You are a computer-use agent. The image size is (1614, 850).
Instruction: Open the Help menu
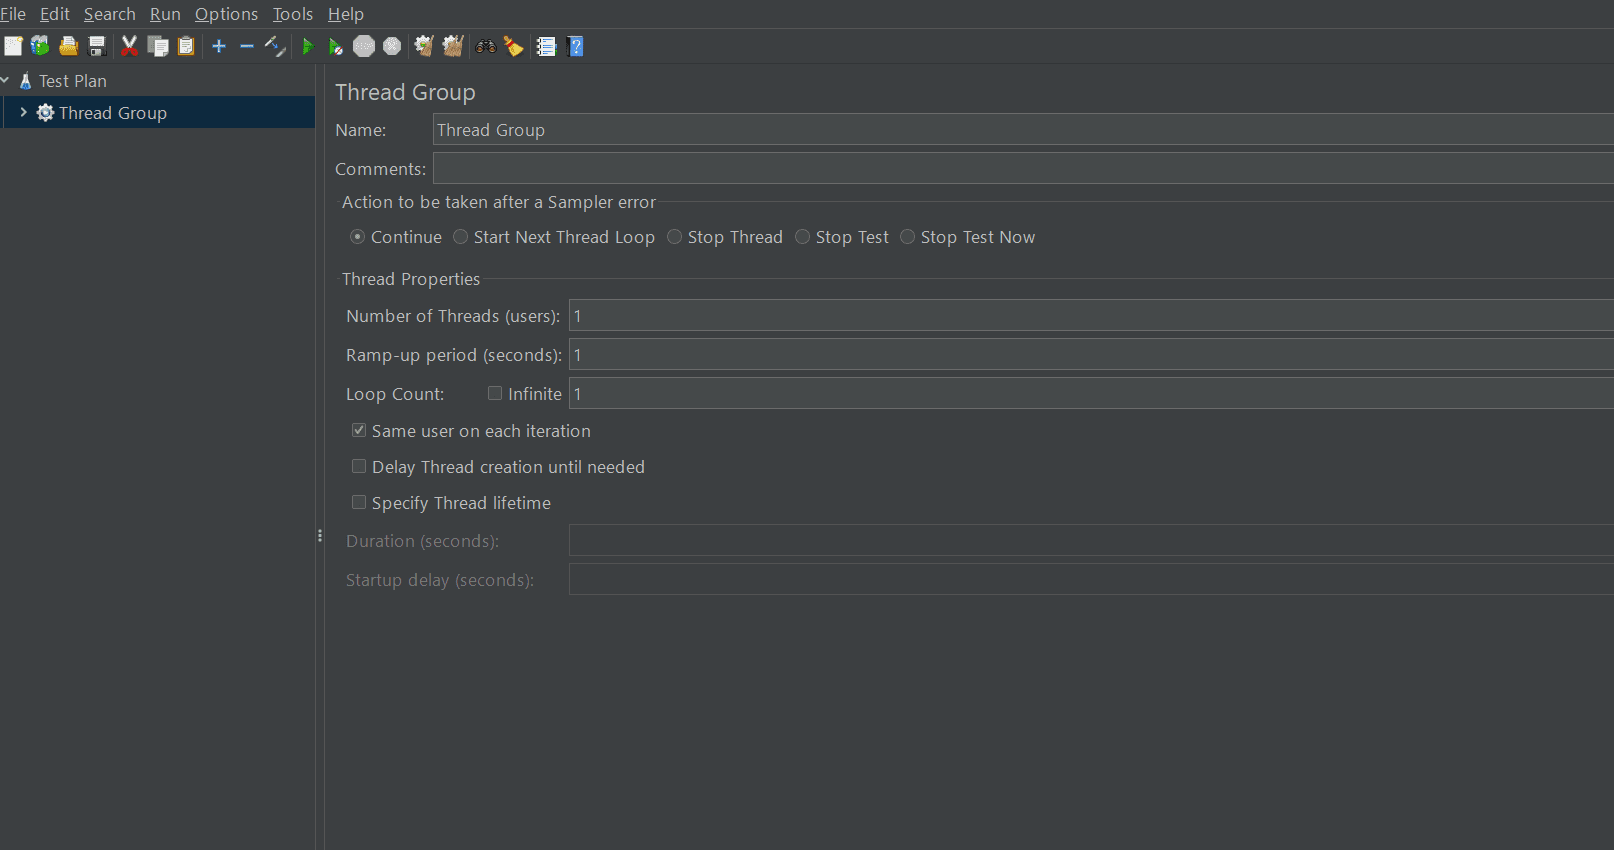(x=346, y=14)
